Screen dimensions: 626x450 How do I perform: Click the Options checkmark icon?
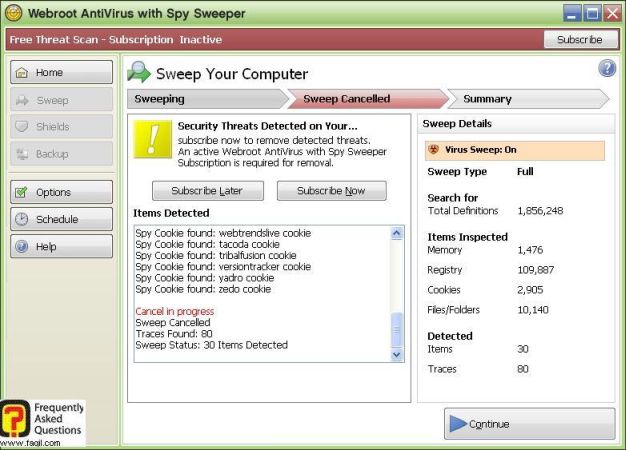[21, 192]
